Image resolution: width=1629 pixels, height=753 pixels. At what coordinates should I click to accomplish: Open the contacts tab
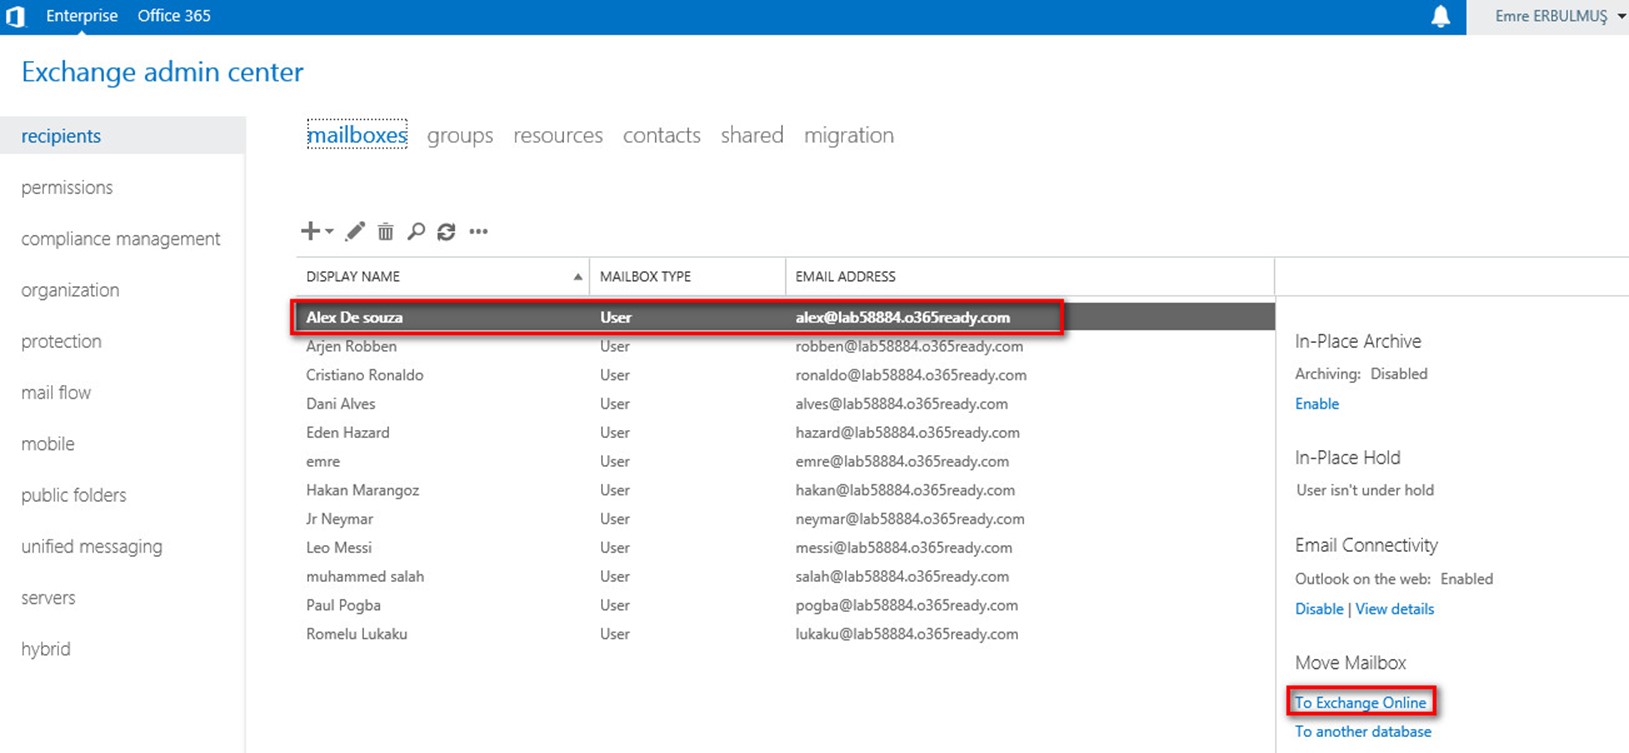tap(661, 135)
